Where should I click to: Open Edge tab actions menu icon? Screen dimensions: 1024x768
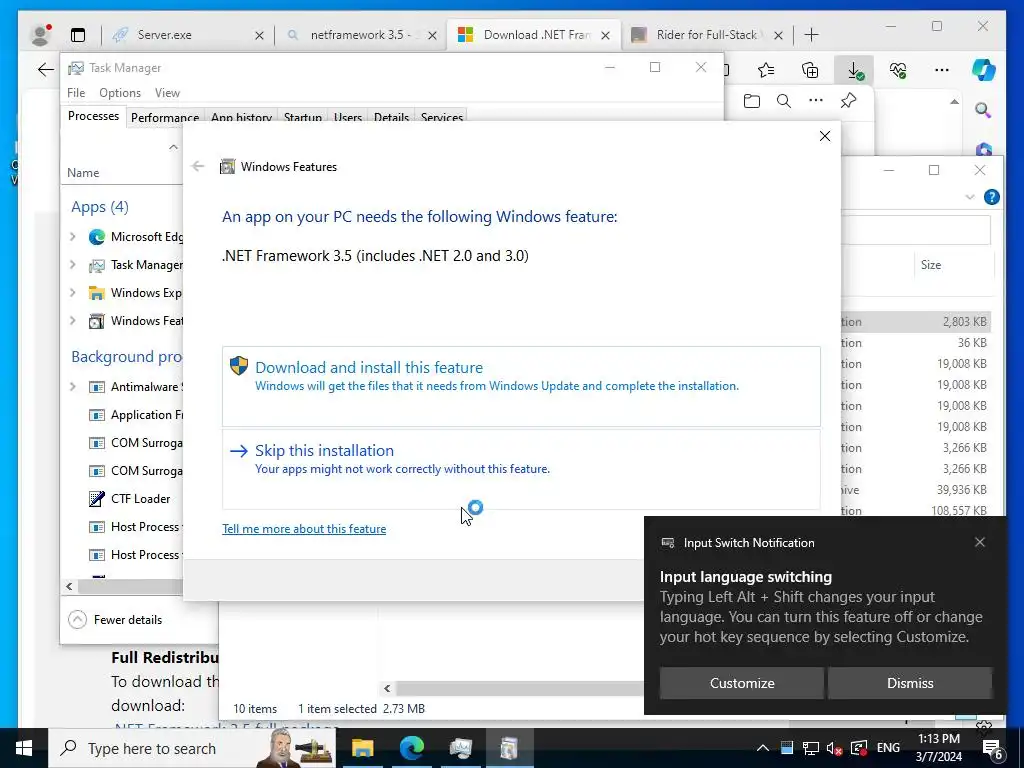[78, 35]
